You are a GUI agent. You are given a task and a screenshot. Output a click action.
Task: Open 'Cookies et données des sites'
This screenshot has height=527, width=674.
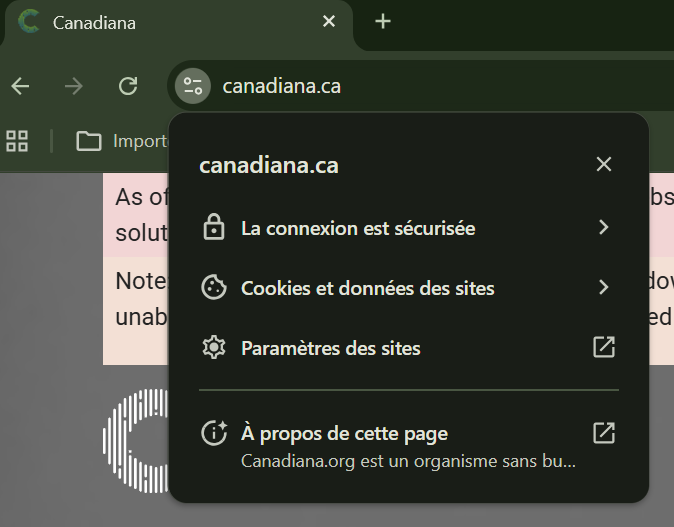(408, 288)
